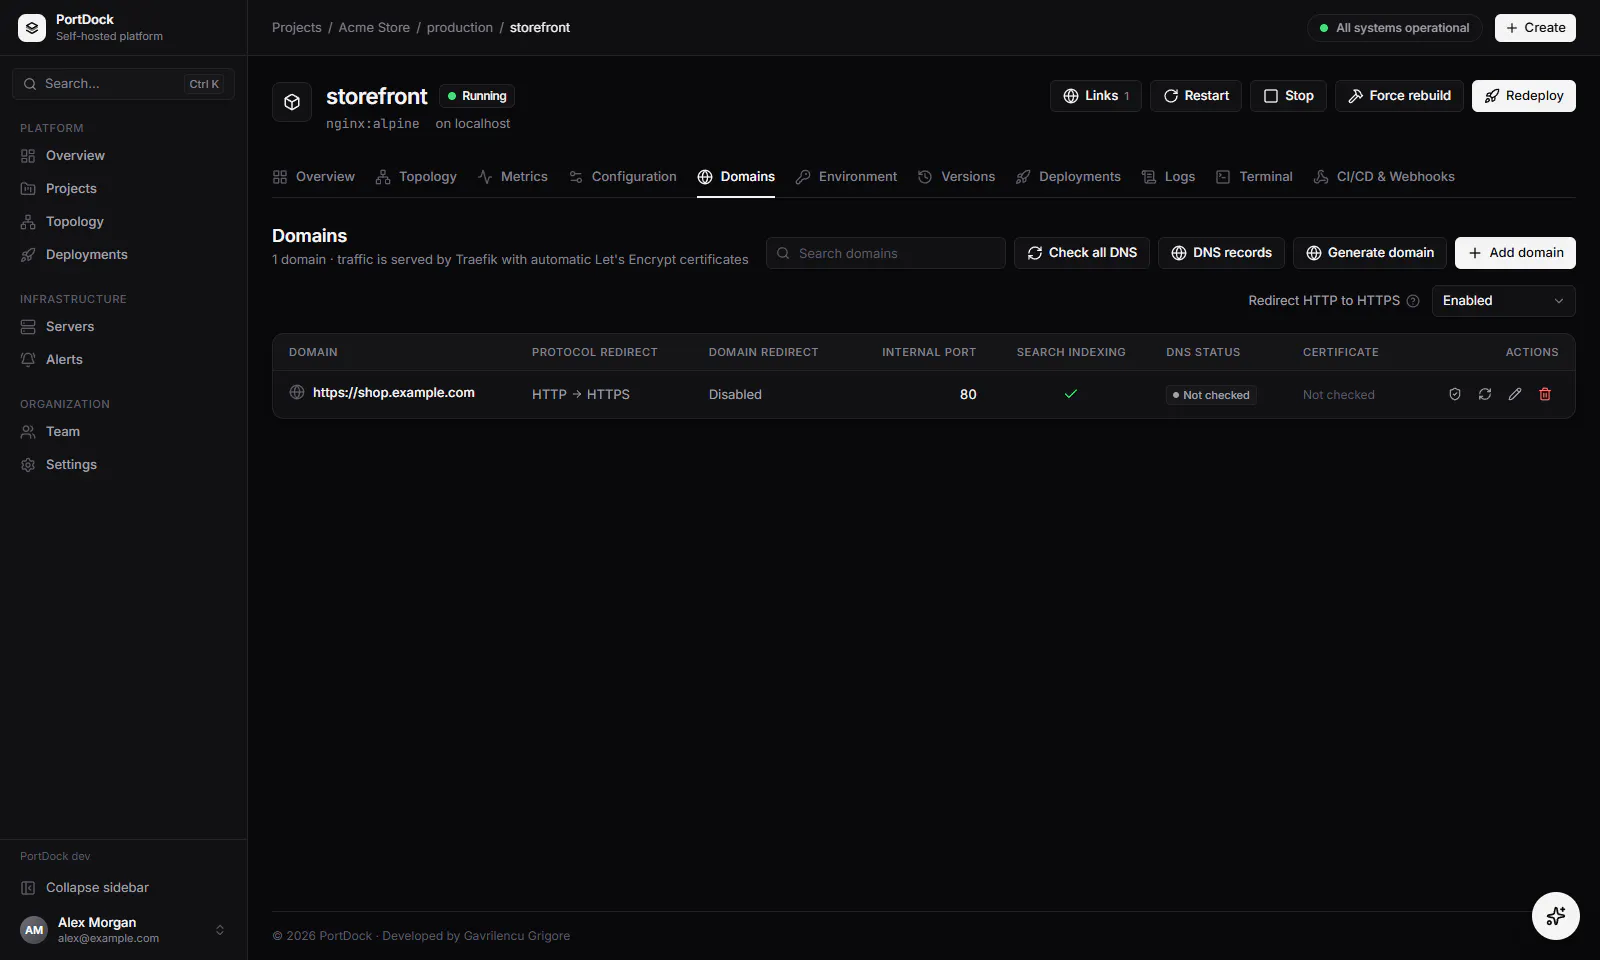Open the Topology service tab
Viewport: 1600px width, 960px height.
pos(416,177)
